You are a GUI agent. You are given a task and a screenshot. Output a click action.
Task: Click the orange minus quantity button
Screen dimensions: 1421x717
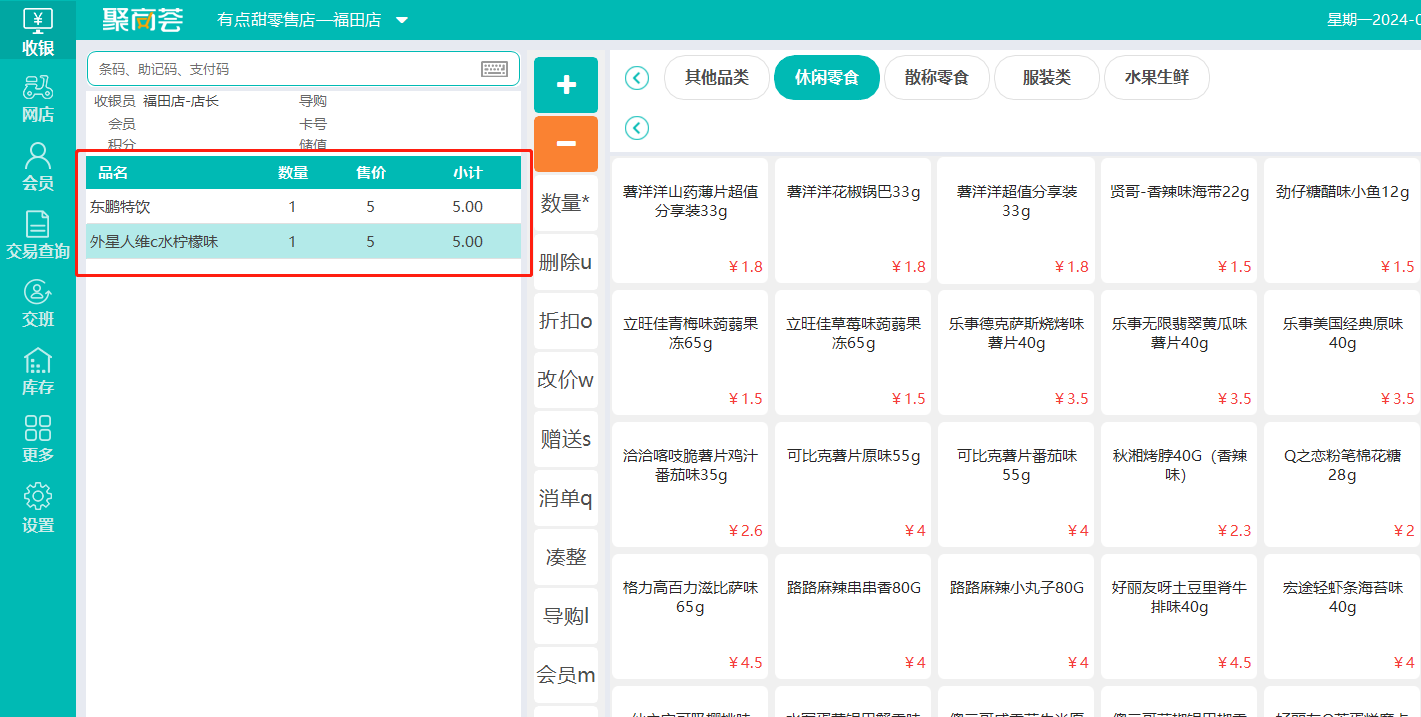click(x=566, y=144)
